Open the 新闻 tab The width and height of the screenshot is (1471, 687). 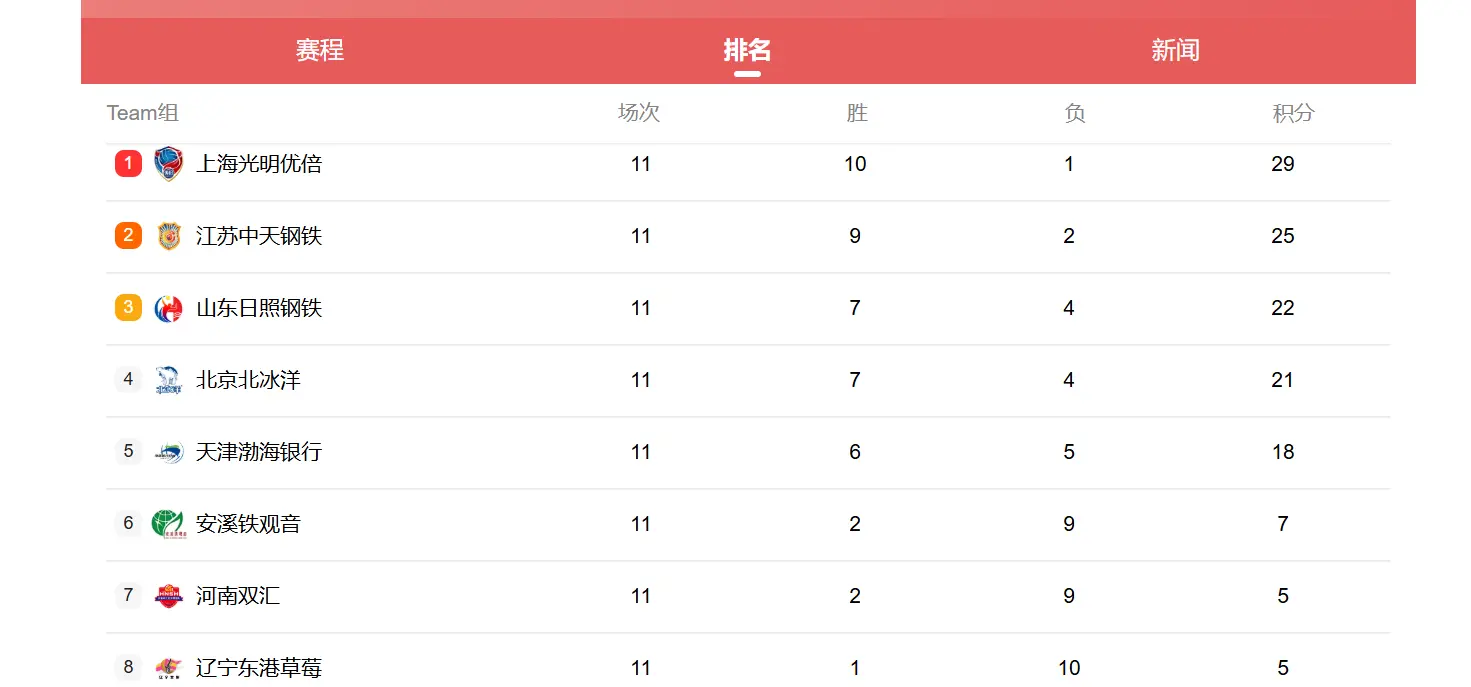1175,50
